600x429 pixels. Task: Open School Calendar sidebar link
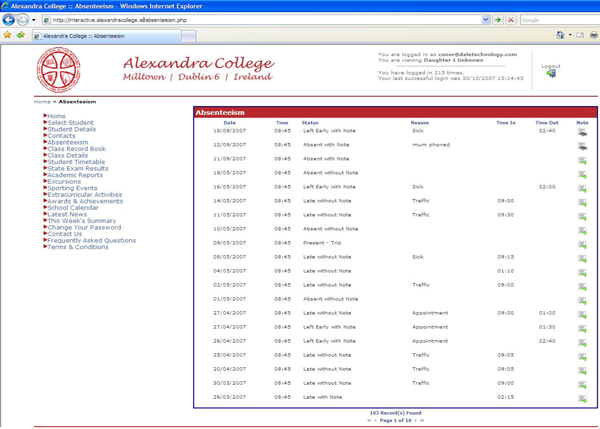[x=73, y=207]
